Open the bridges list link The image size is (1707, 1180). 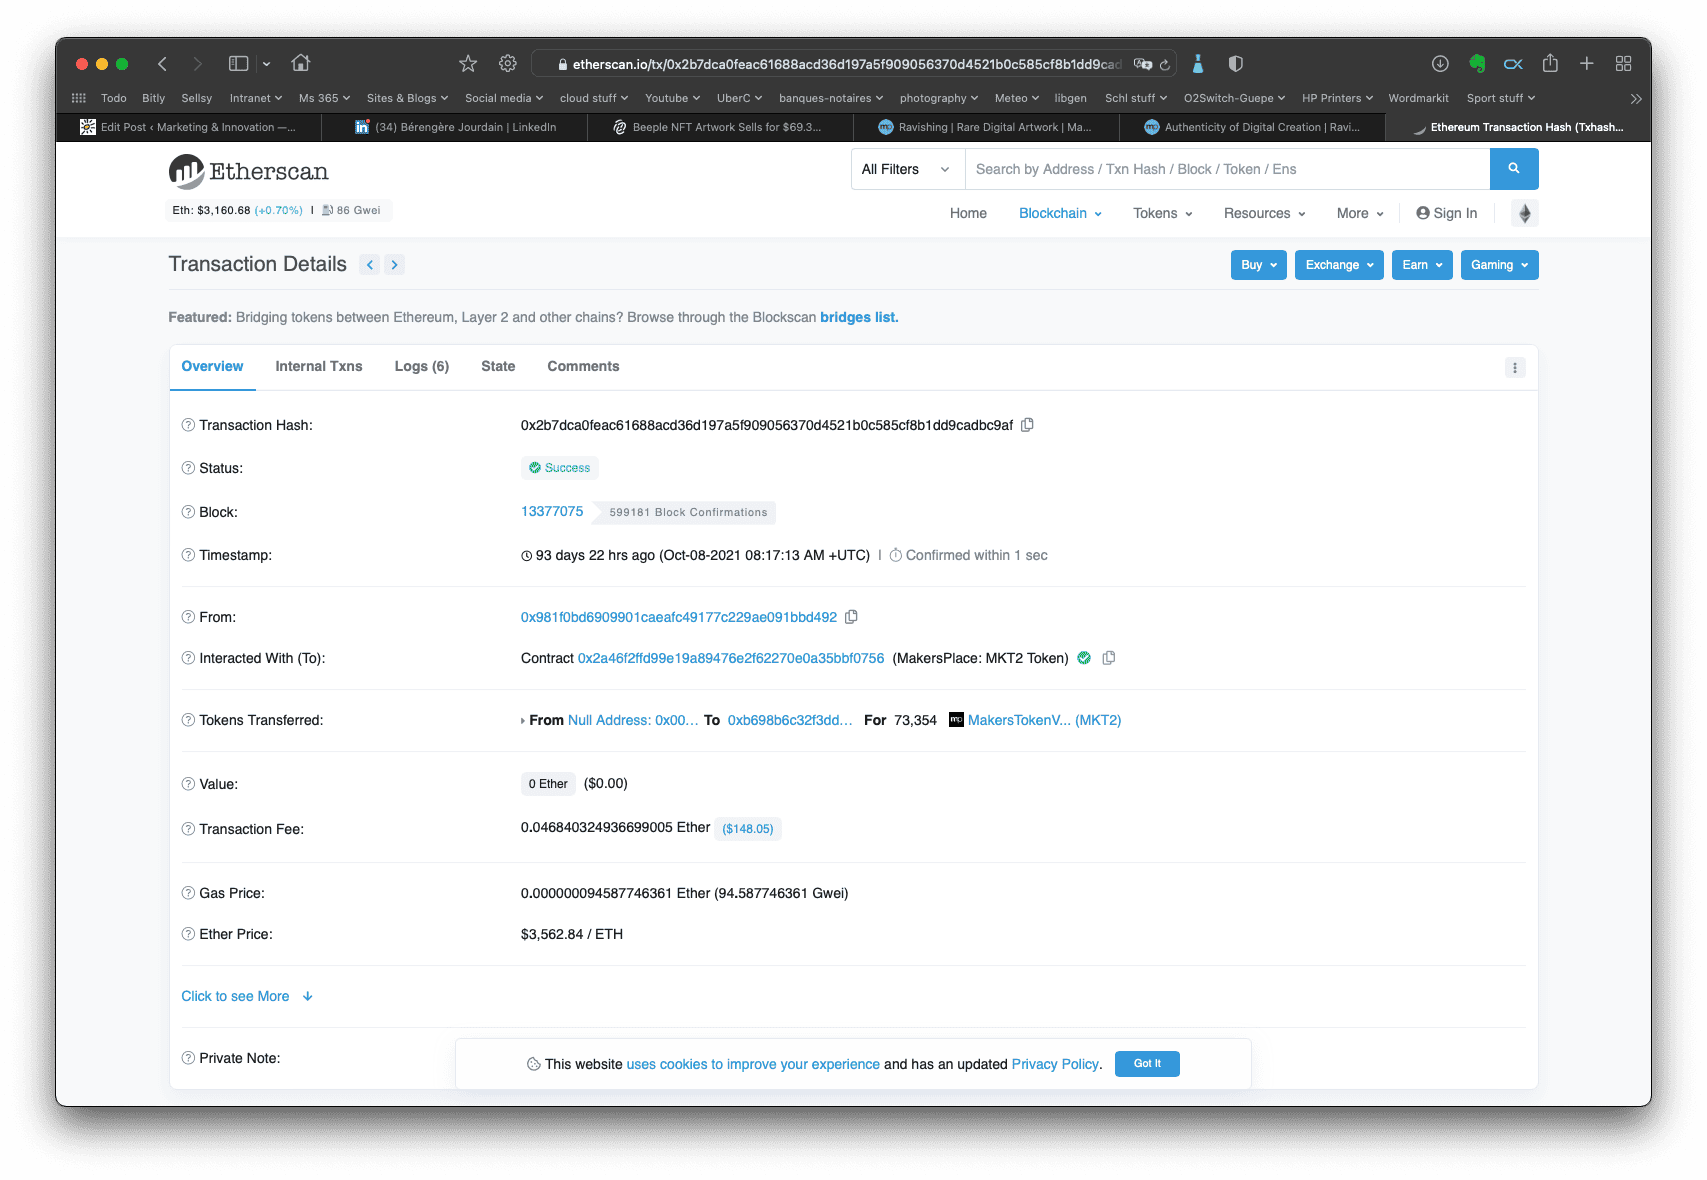pyautogui.click(x=859, y=317)
